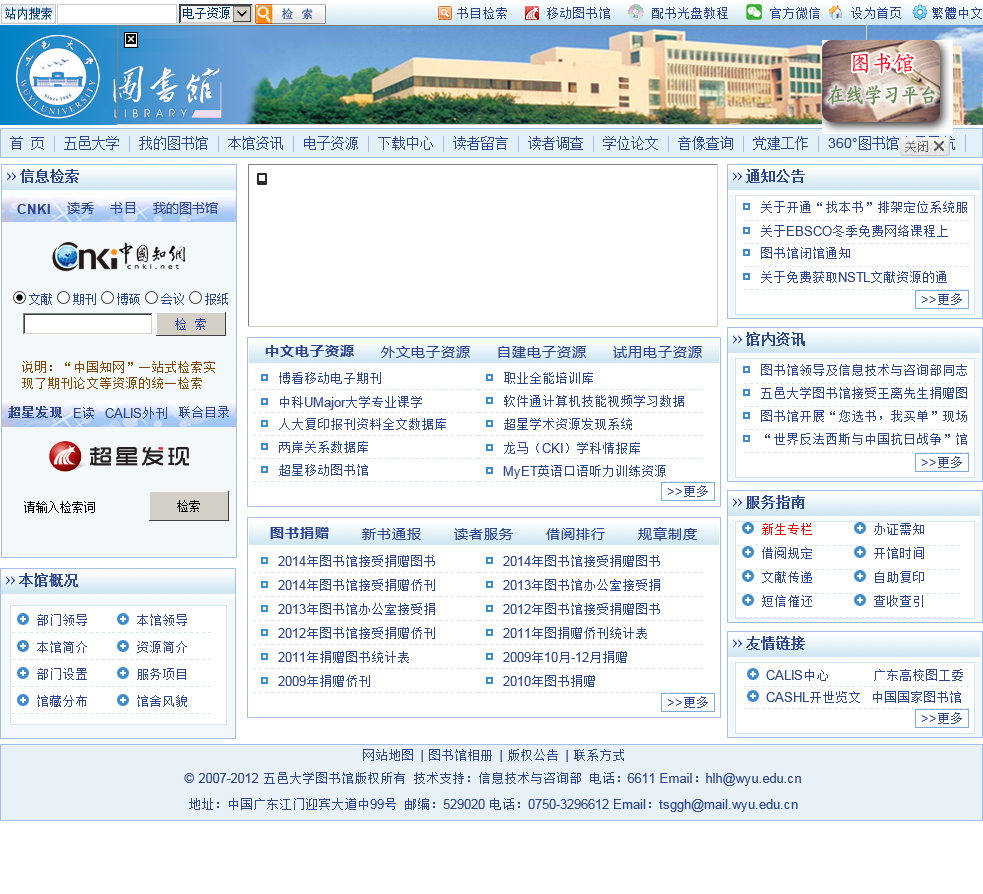Viewport: 983px width, 894px height.
Task: Click the plus icon beside 馆舍风貌
Action: (123, 700)
